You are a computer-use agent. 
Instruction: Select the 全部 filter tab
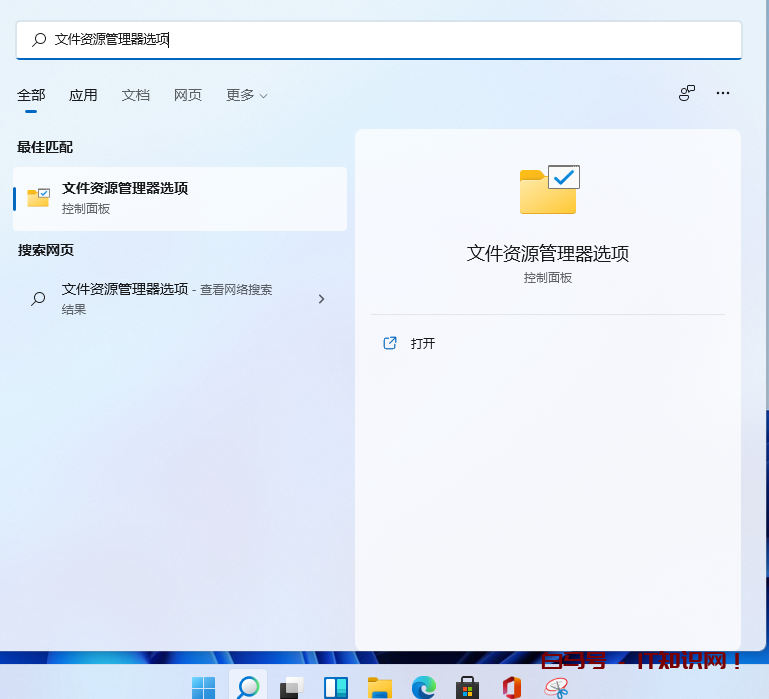click(31, 95)
